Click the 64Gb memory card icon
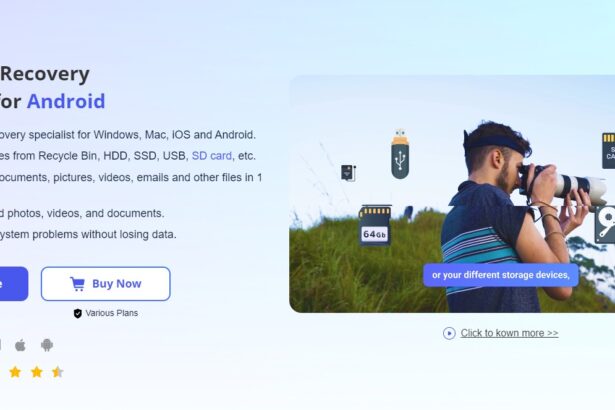Viewport: 615px width, 410px height. tap(375, 226)
